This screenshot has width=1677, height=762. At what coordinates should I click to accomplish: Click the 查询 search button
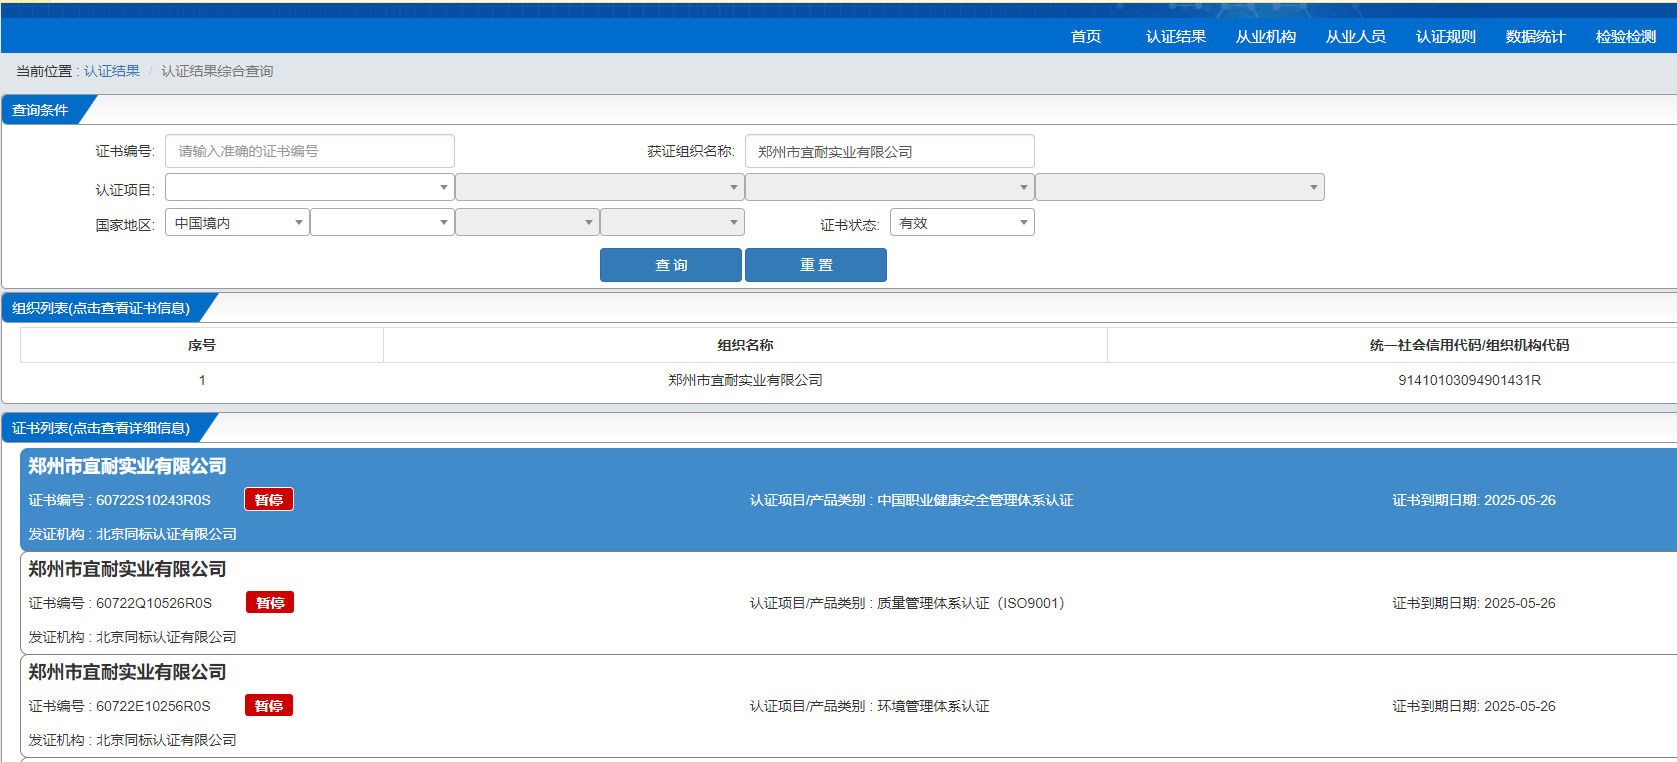tap(671, 265)
